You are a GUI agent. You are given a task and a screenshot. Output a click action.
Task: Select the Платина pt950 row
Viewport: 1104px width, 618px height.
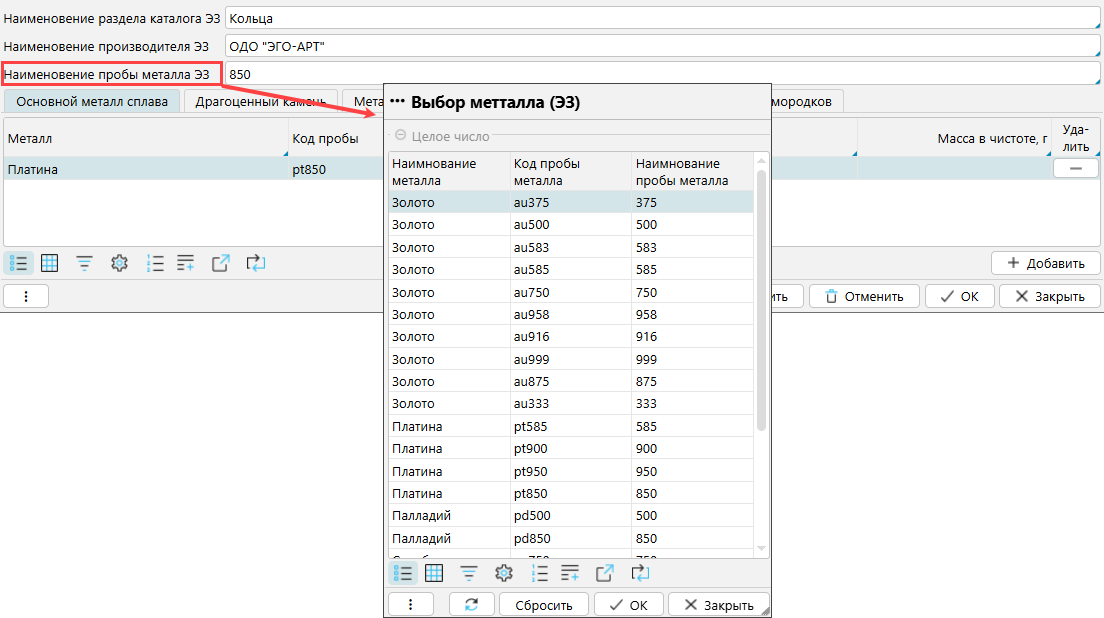click(570, 471)
